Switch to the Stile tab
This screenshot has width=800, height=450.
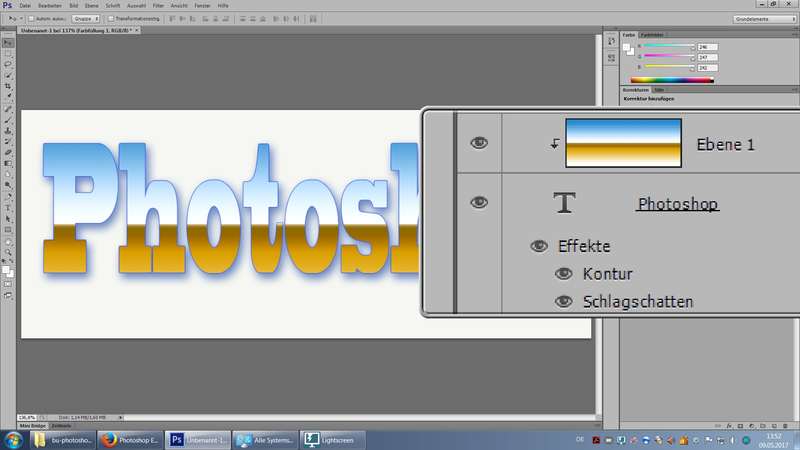click(659, 90)
